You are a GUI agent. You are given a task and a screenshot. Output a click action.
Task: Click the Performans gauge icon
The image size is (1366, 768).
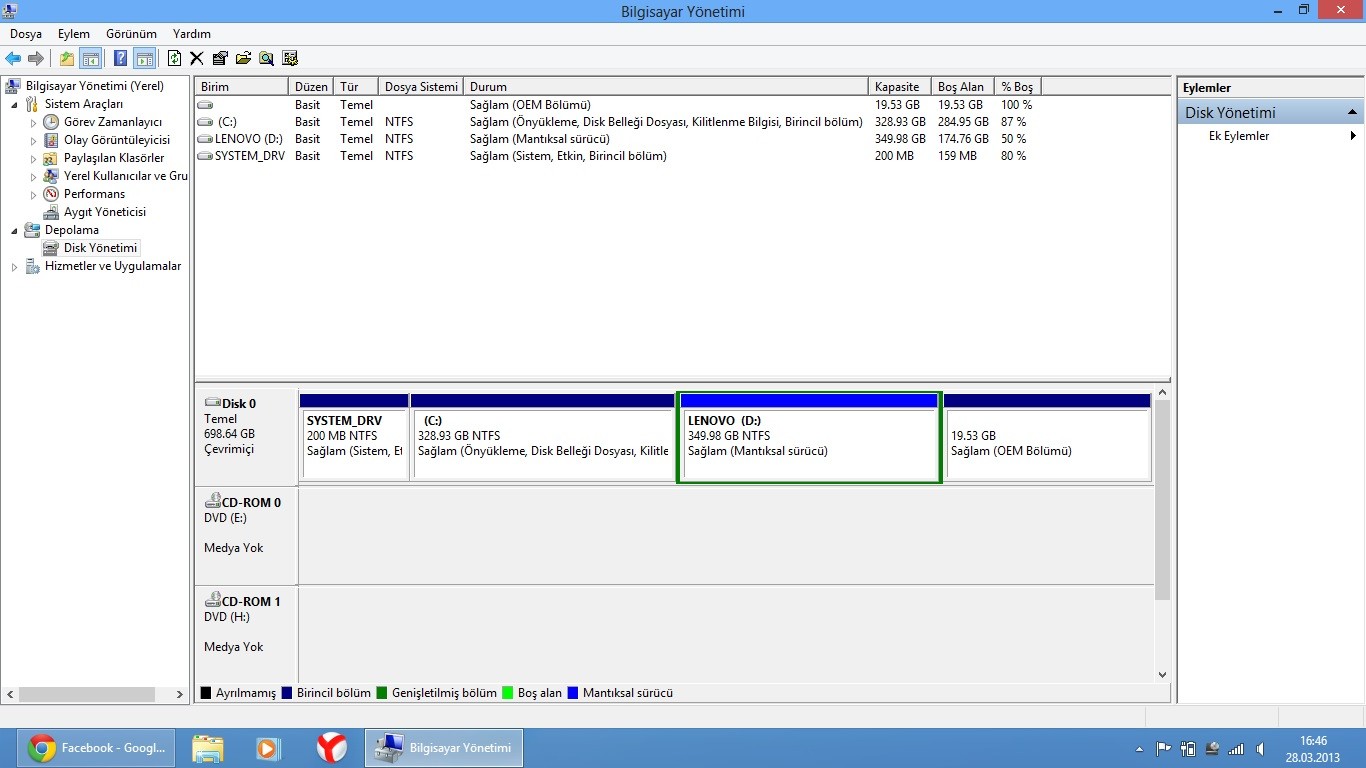point(51,194)
